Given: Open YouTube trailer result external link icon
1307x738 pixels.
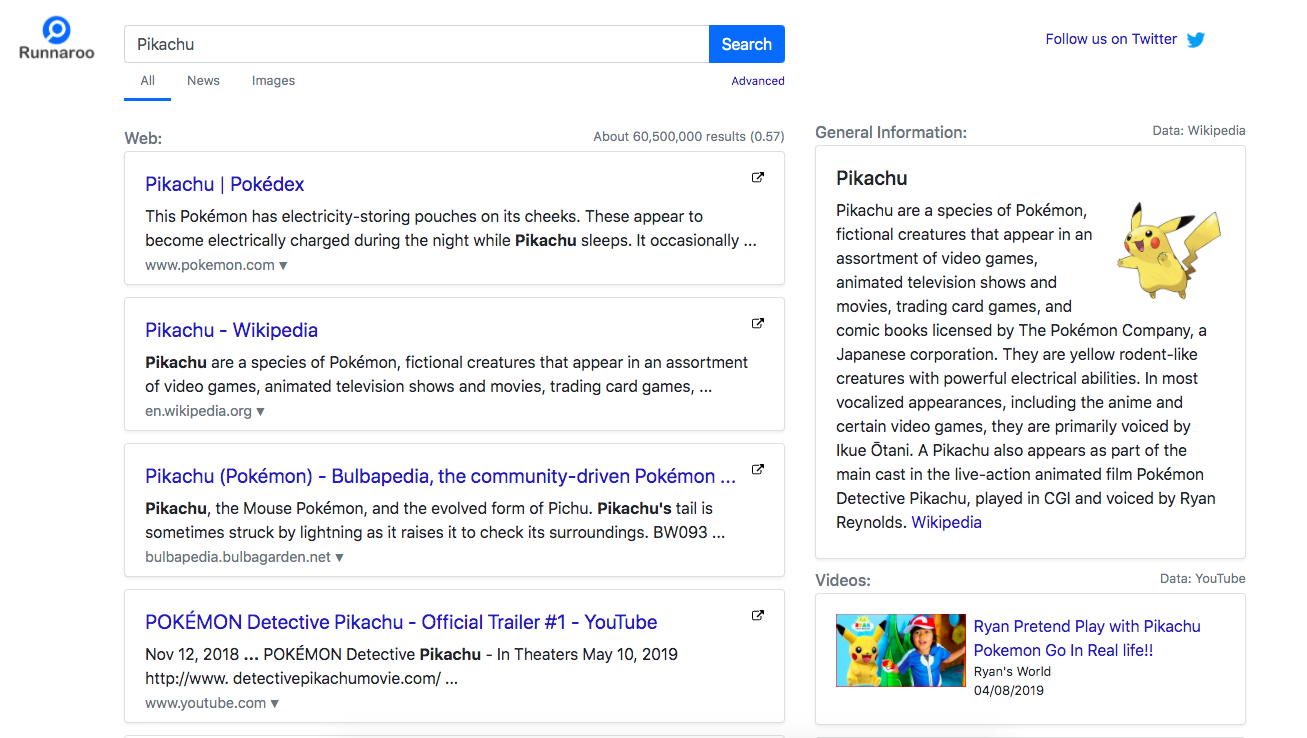Looking at the screenshot, I should pos(758,616).
